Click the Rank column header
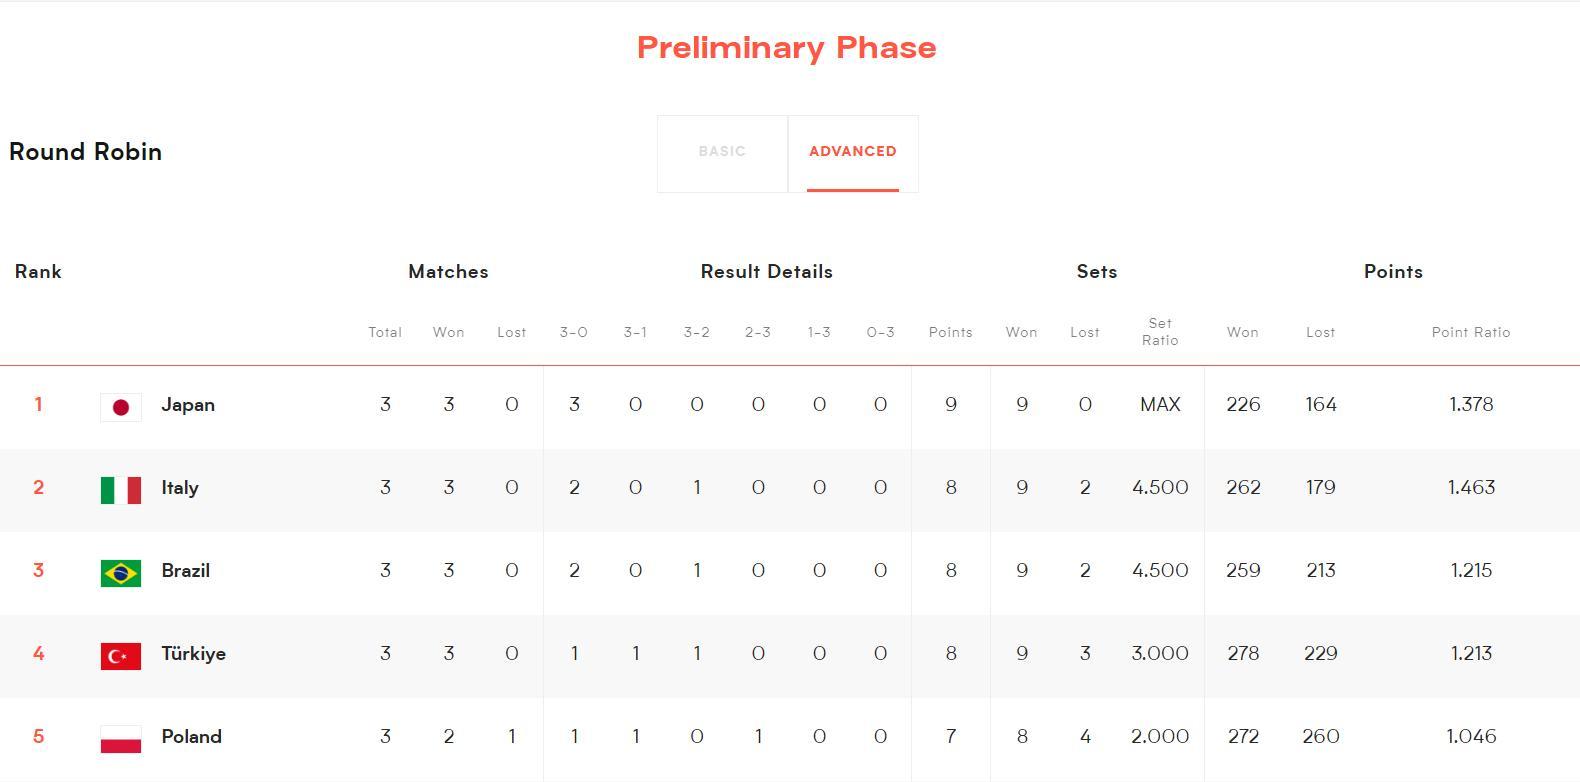 (x=38, y=272)
